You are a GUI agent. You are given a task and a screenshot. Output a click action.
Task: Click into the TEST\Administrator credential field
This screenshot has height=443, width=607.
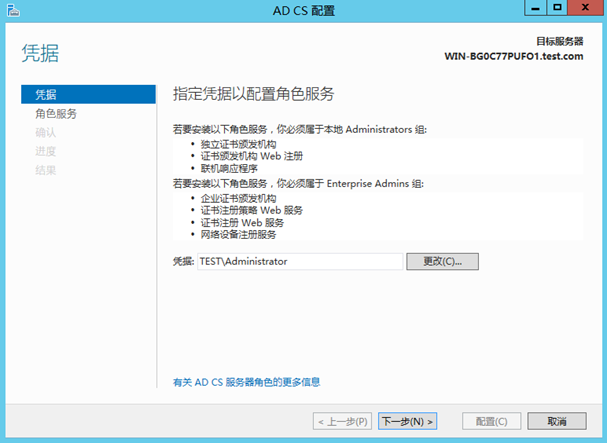pos(300,261)
